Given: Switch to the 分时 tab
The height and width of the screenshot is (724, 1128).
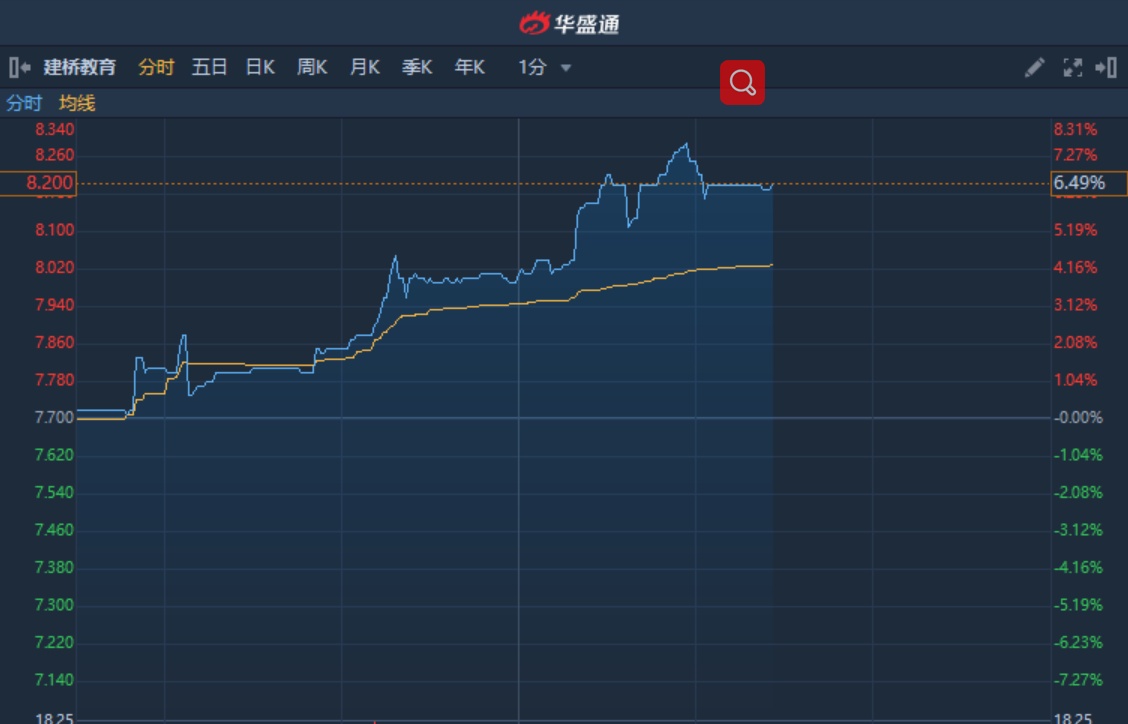Looking at the screenshot, I should (156, 68).
